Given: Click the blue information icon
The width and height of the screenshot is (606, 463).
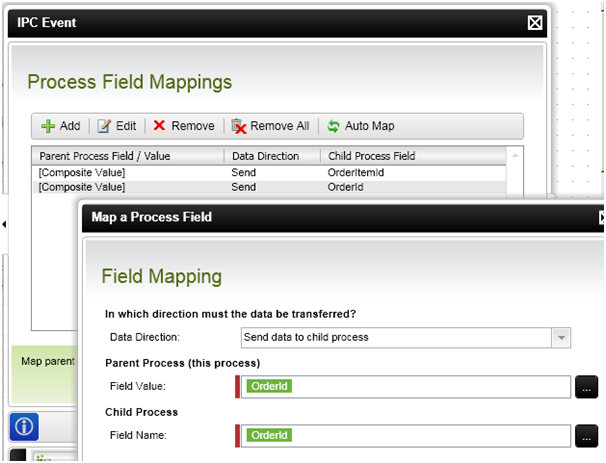Looking at the screenshot, I should [24, 427].
